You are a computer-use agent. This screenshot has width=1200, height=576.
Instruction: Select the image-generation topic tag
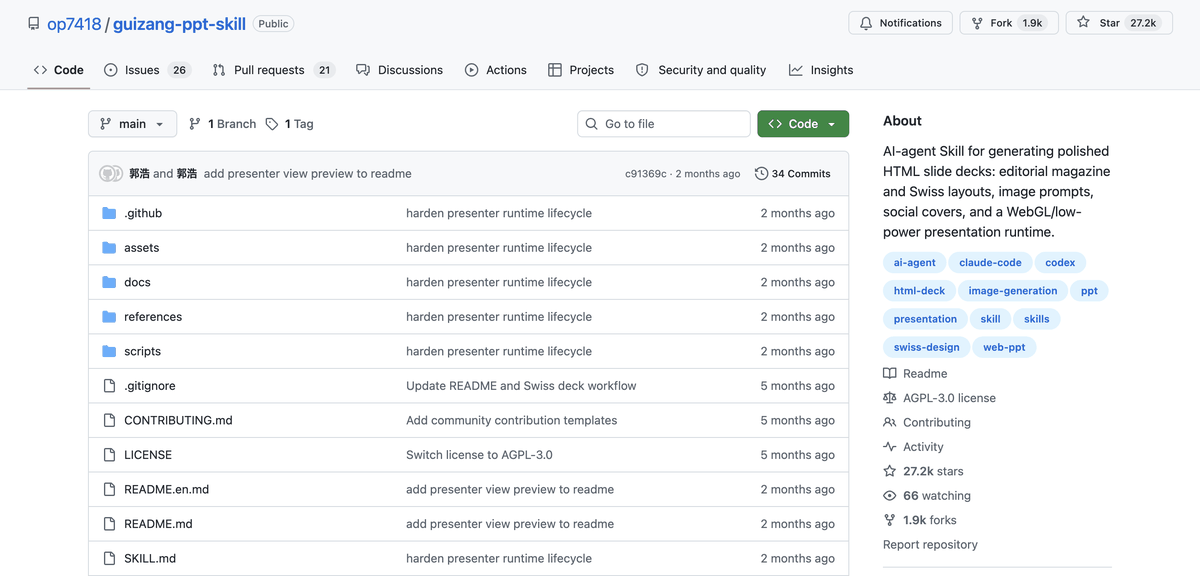(1013, 291)
